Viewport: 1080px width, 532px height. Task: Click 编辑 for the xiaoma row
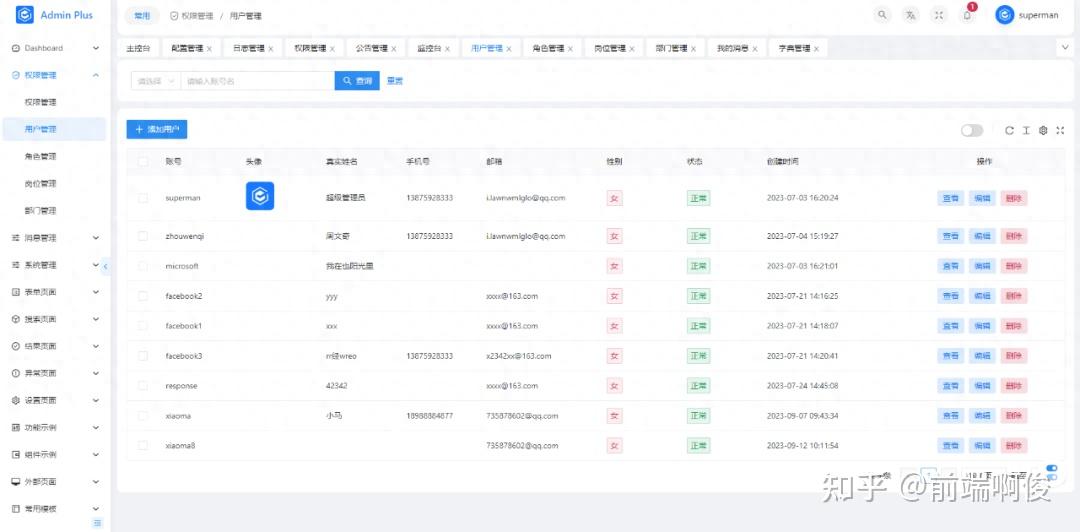[982, 416]
